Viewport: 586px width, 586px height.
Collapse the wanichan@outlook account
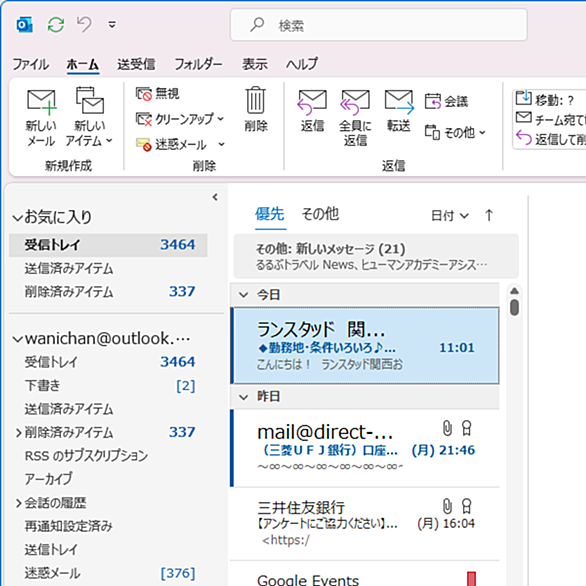pos(18,339)
